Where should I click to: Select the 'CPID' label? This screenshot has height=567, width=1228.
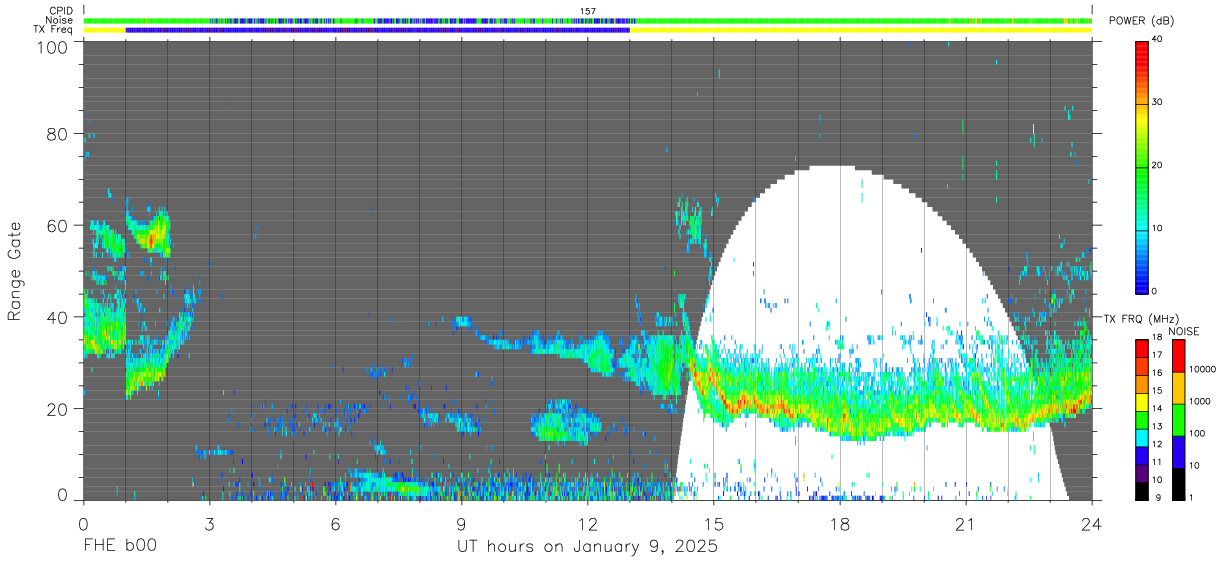pyautogui.click(x=60, y=11)
